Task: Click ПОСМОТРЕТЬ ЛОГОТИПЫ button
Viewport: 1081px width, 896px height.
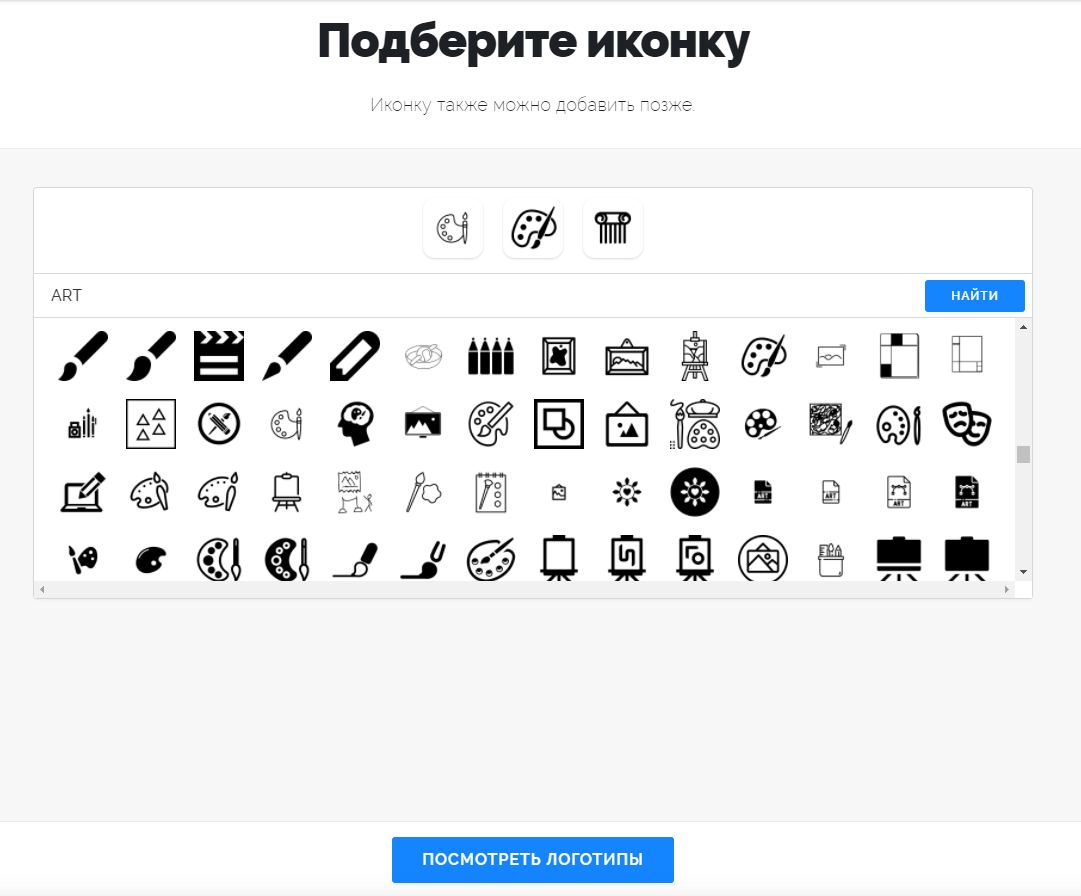Action: pyautogui.click(x=533, y=859)
